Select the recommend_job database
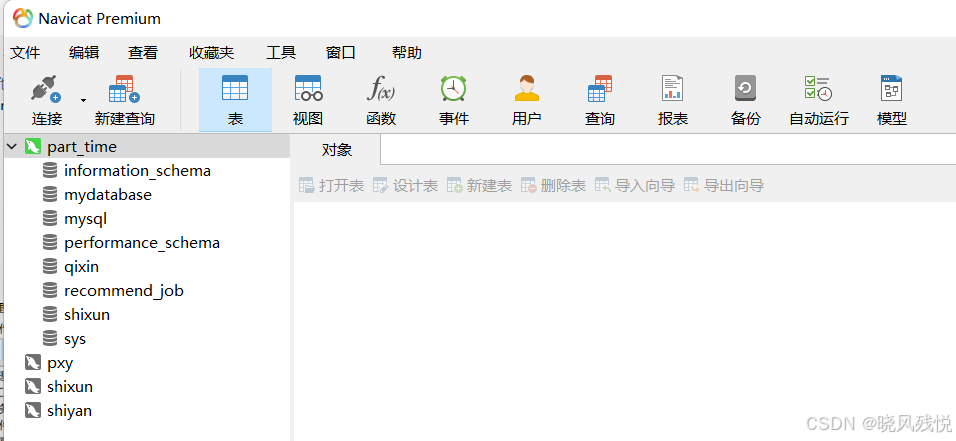 tap(124, 291)
